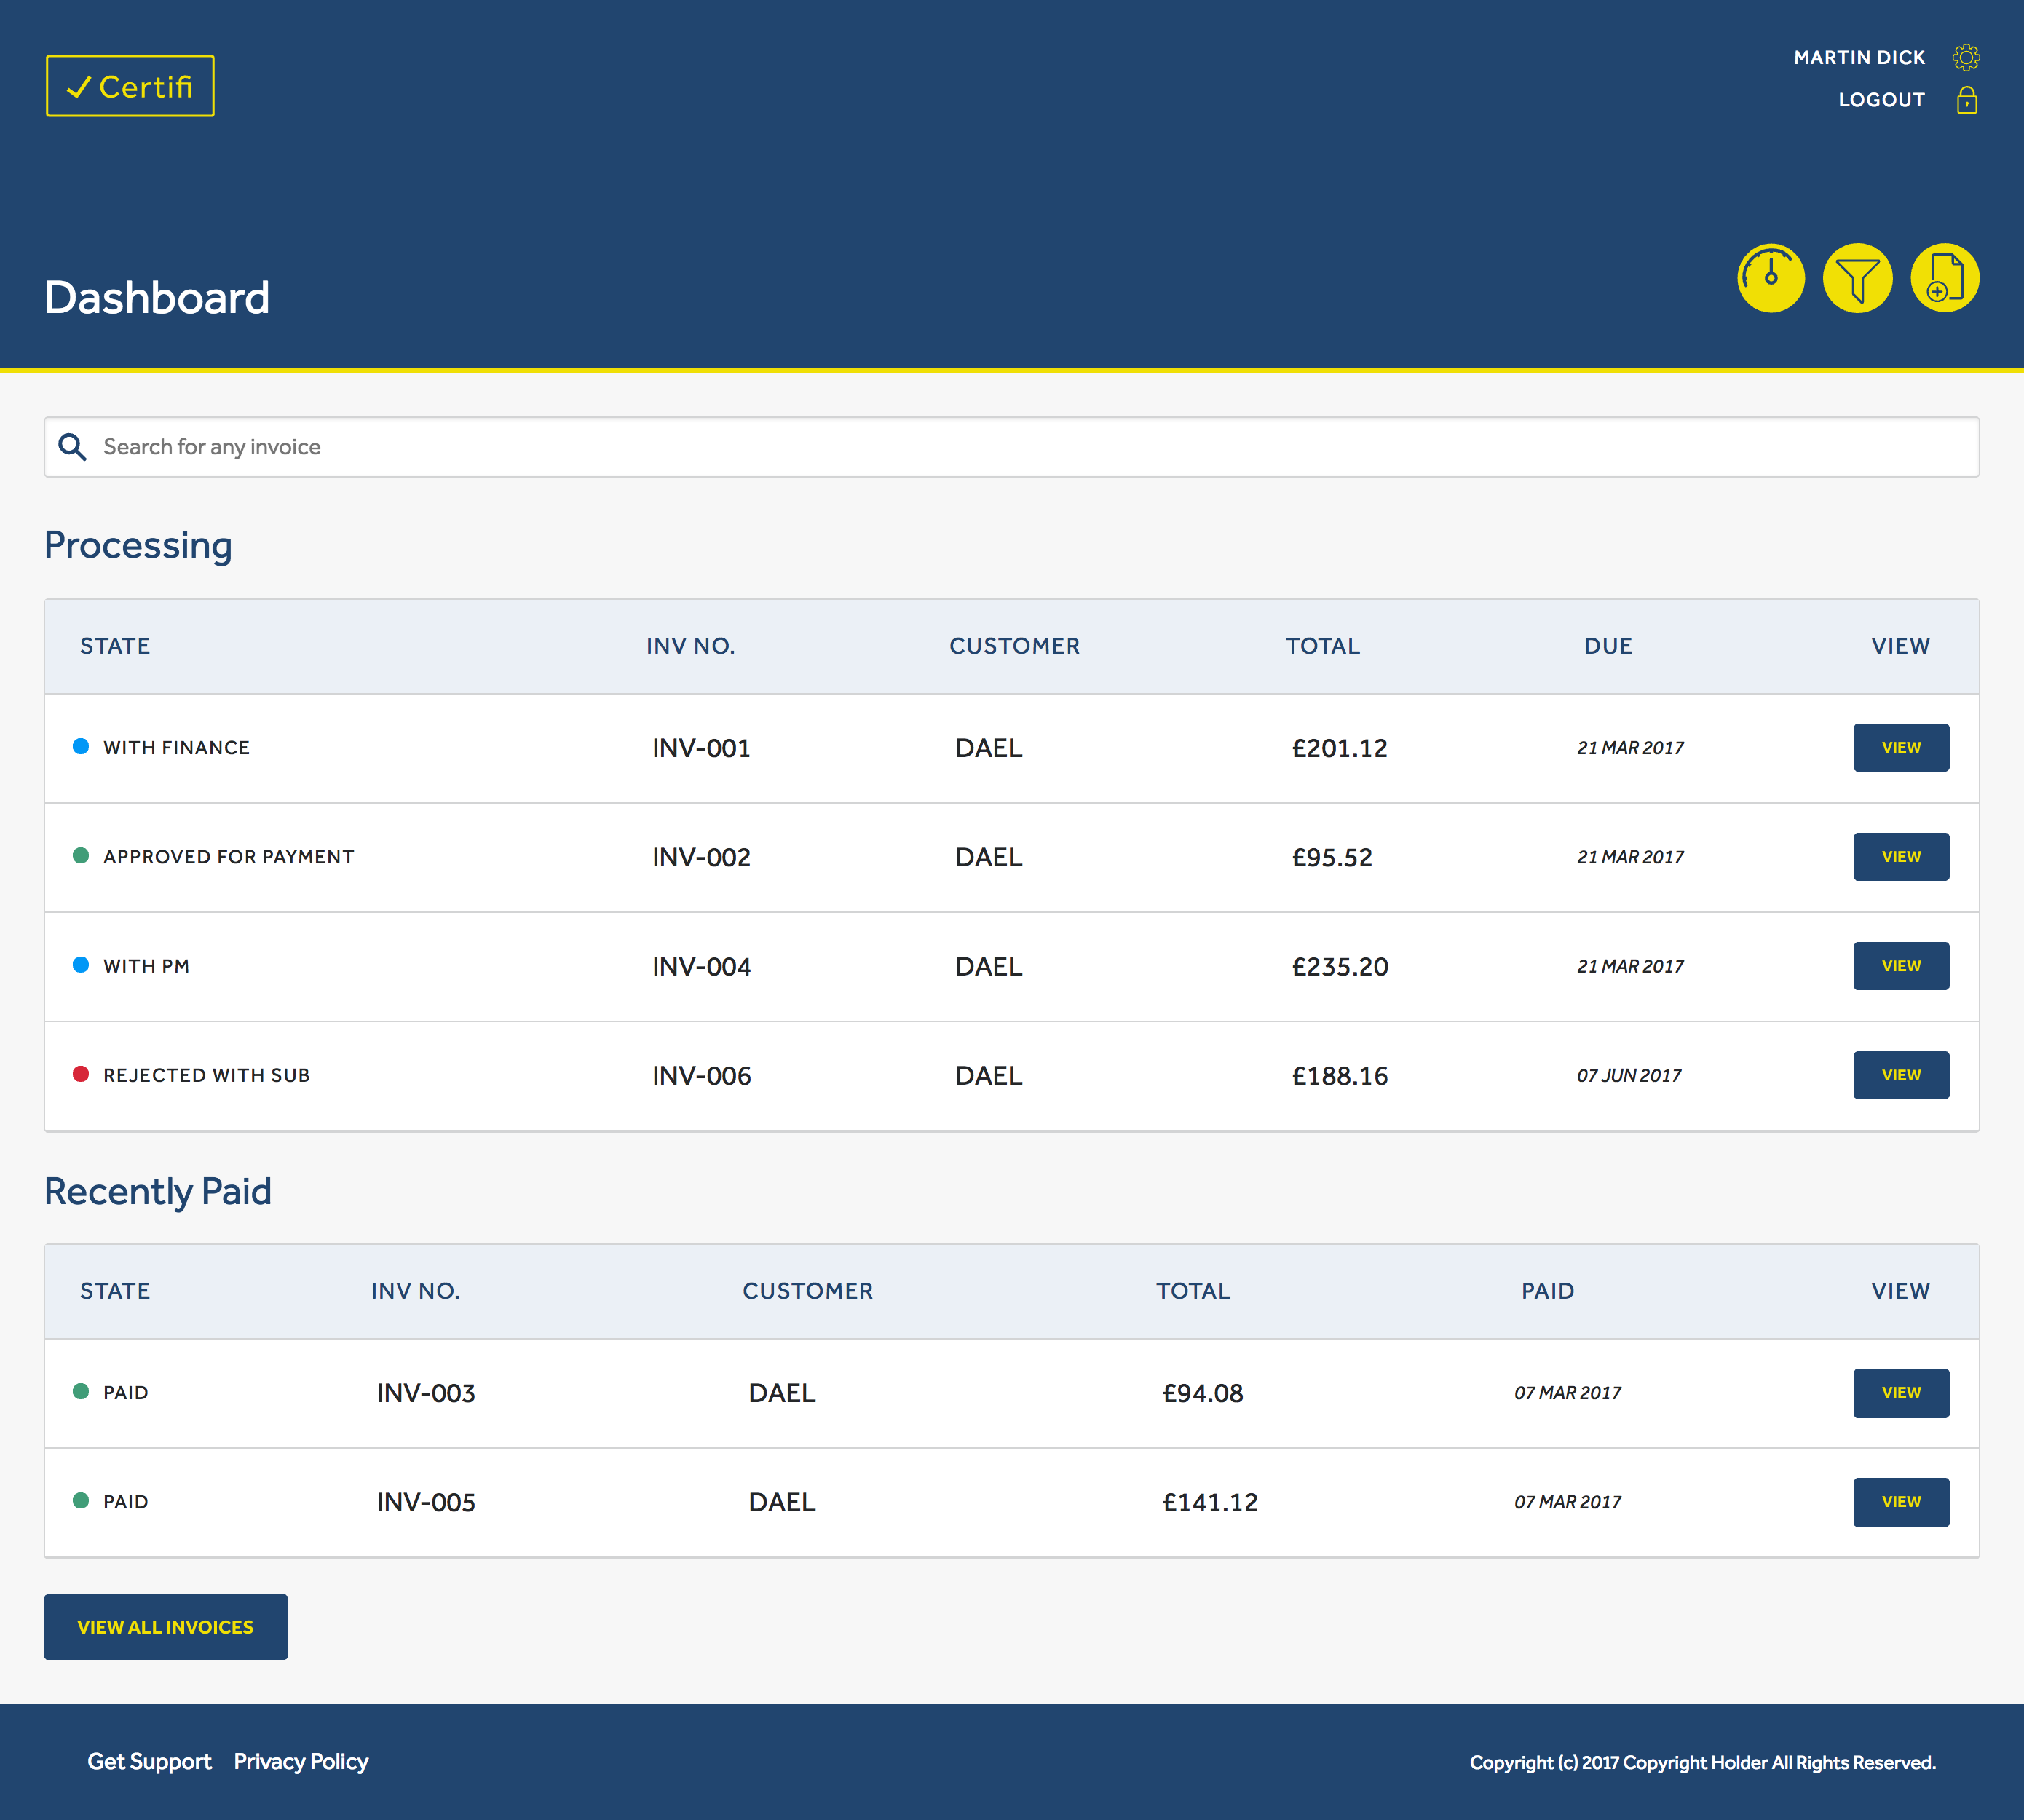Screen dimensions: 2024x1820
Task: Click LOGOUT to sign out
Action: [1881, 99]
